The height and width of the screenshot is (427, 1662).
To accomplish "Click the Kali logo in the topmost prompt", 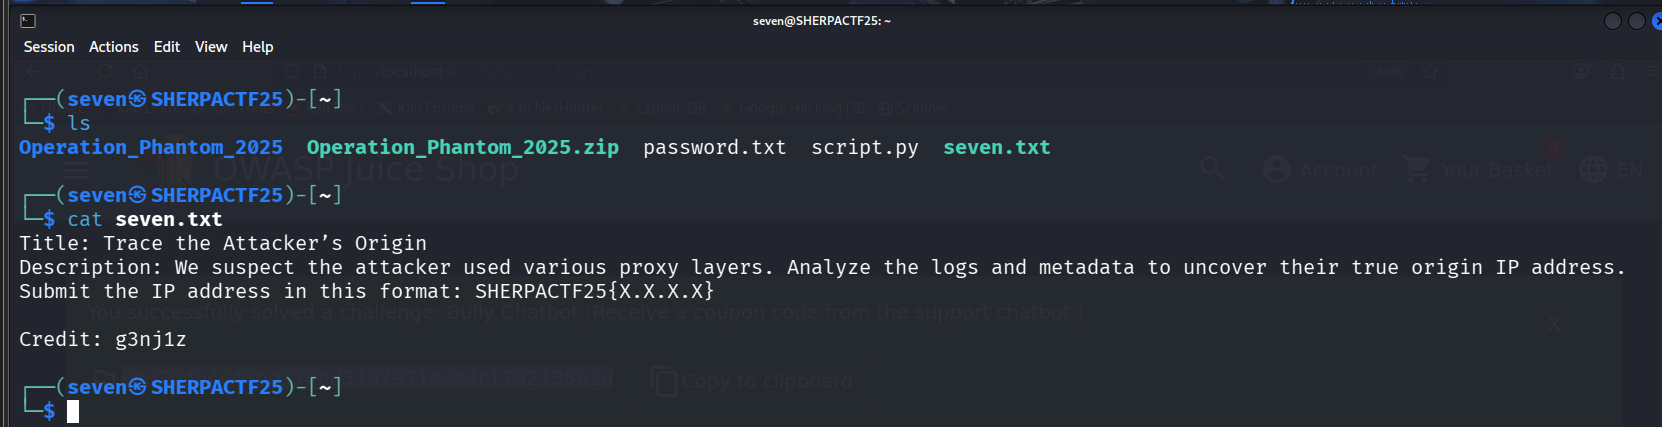I will 138,99.
